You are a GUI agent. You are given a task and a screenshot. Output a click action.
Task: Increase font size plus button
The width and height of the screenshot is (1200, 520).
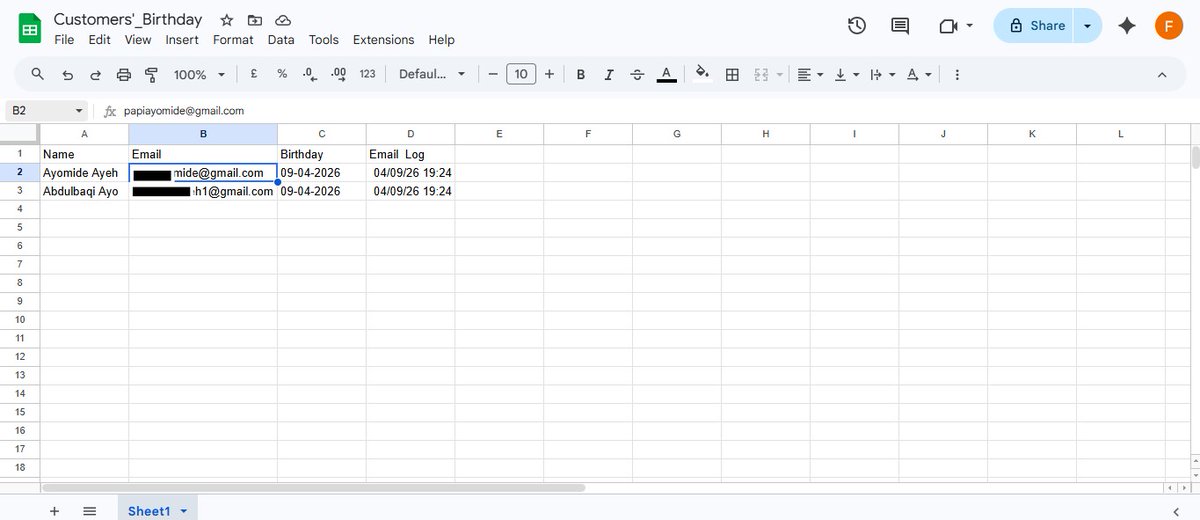549,74
